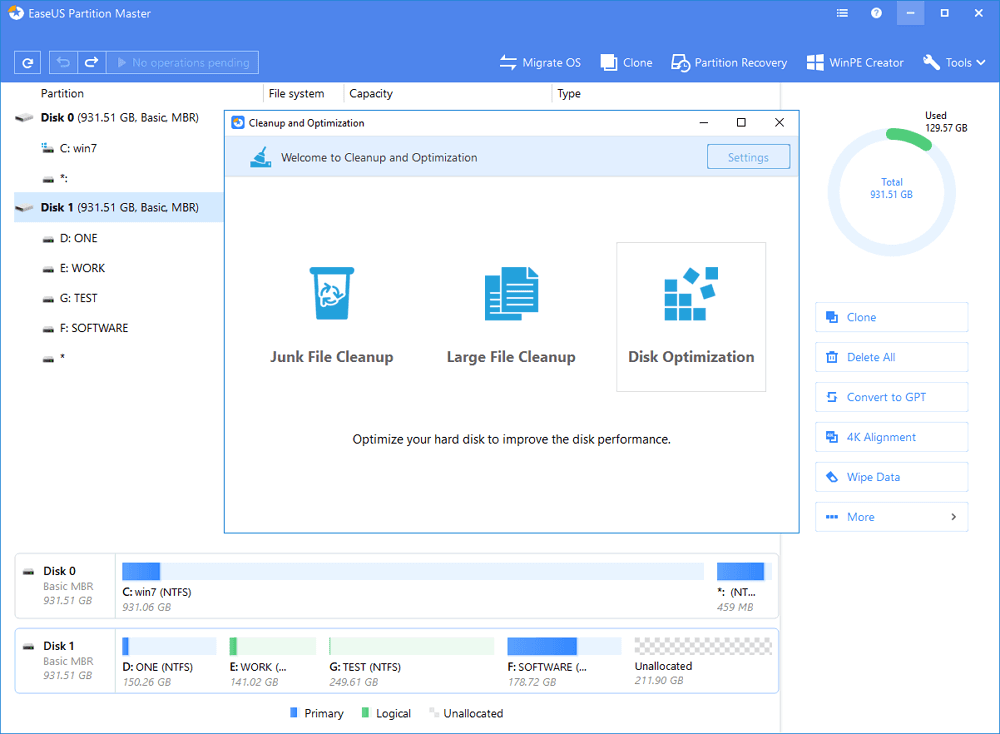1000x734 pixels.
Task: Click the redo arrow icon
Action: pyautogui.click(x=91, y=62)
